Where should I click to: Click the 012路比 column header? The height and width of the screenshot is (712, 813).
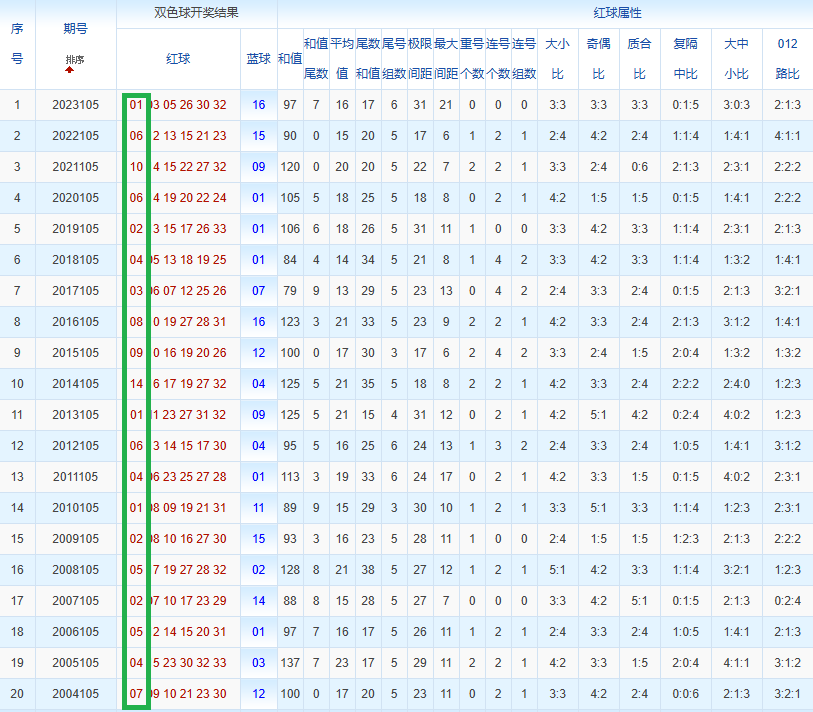click(787, 59)
